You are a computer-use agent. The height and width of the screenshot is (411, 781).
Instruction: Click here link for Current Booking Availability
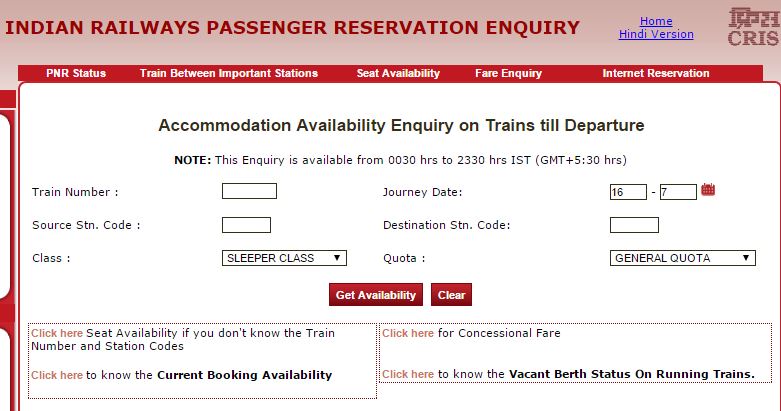point(57,375)
